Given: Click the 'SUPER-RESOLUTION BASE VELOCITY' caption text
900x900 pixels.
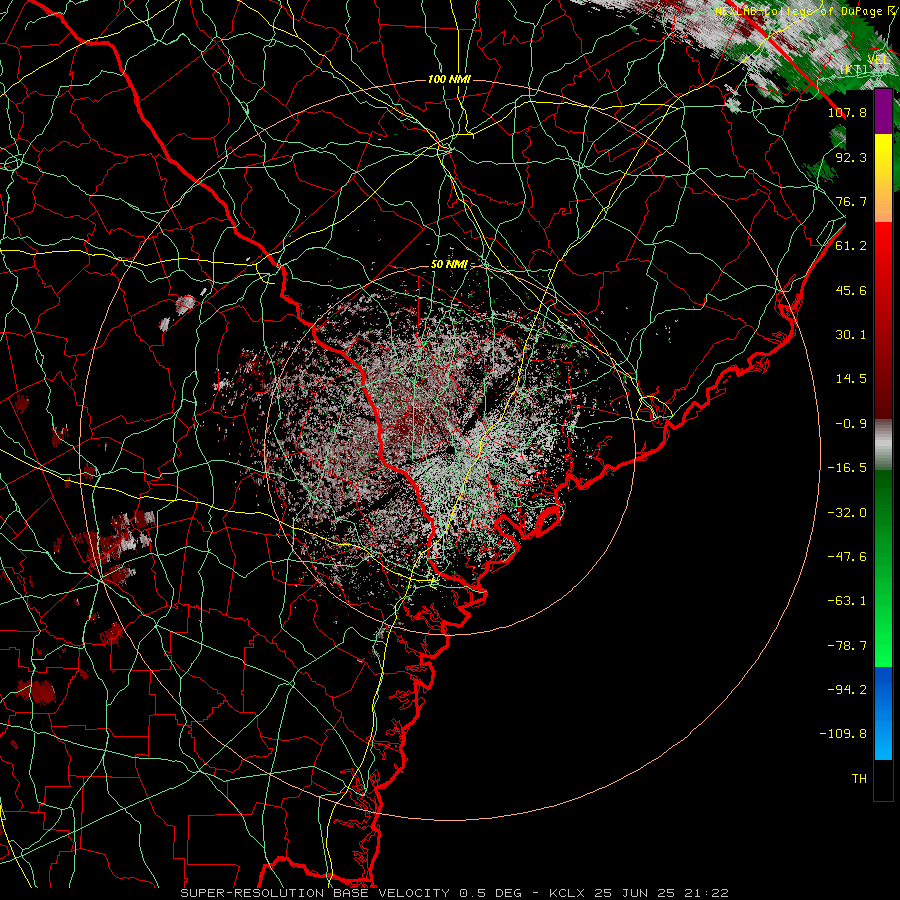Looking at the screenshot, I should click(317, 893).
